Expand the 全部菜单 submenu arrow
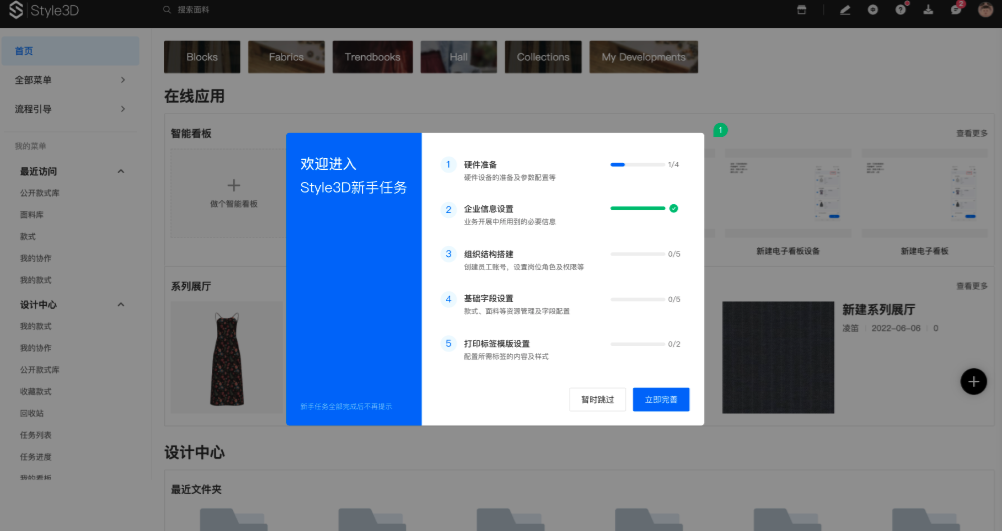 123,80
